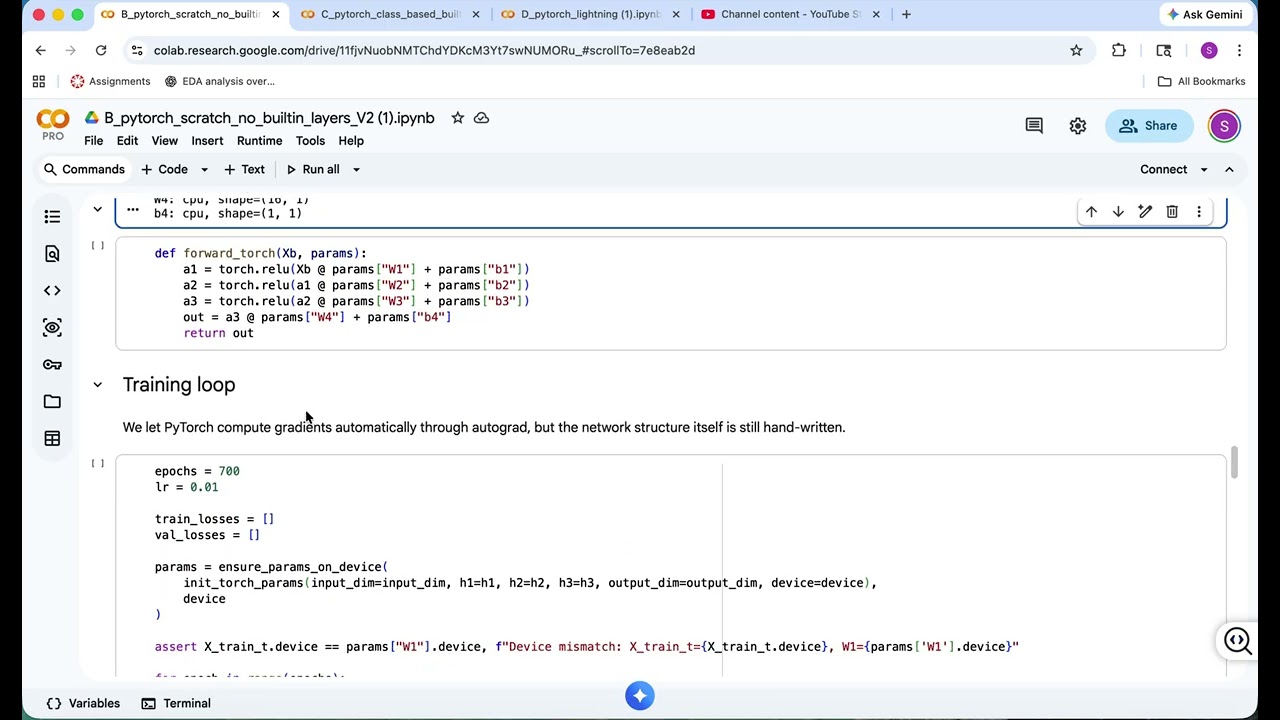Collapse the section above forward_torch cell
Viewport: 1280px width, 720px height.
(97, 209)
